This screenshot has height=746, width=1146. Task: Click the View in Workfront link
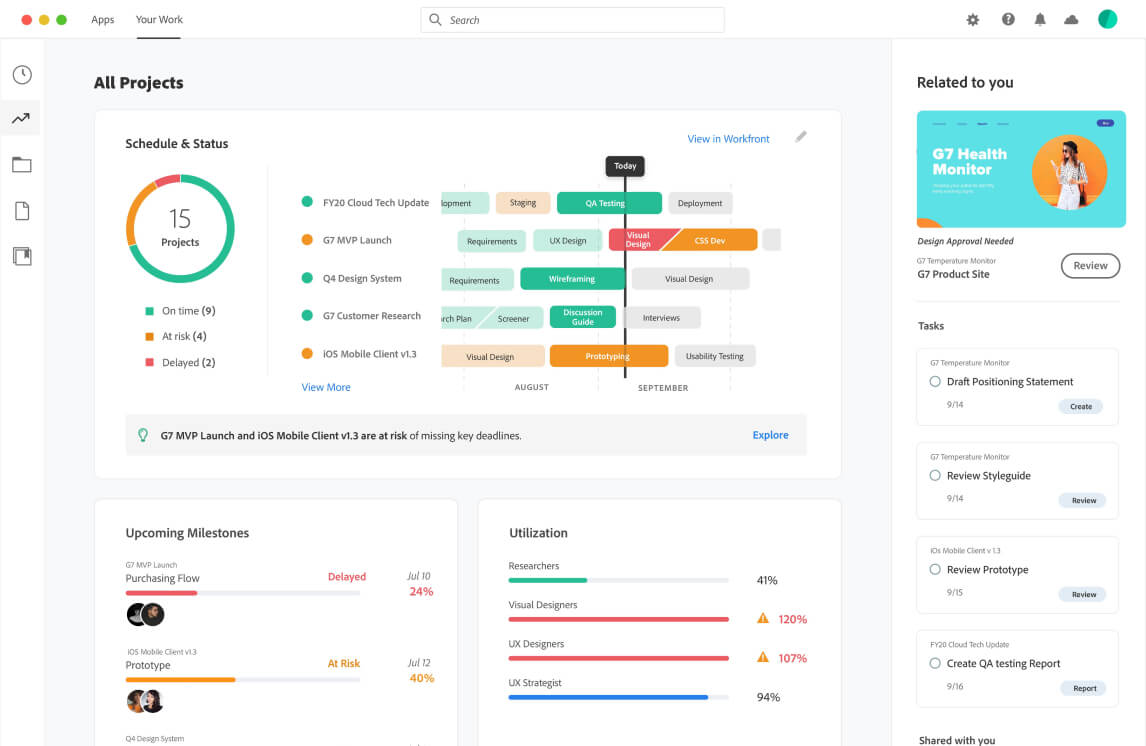point(728,139)
